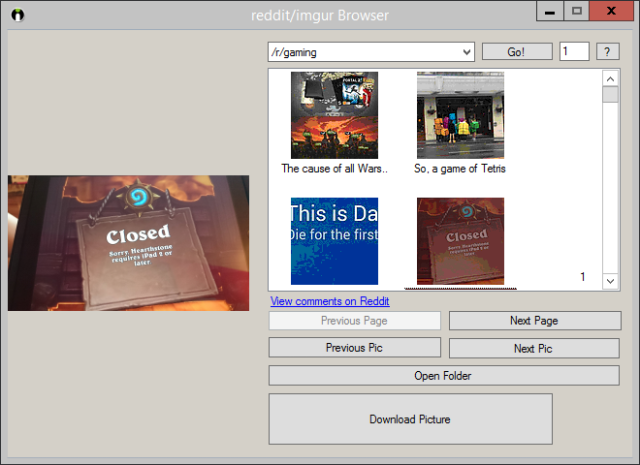Screen dimensions: 640x465
Task: Maximize the reddit/imgur Browser window
Action: 576,11
